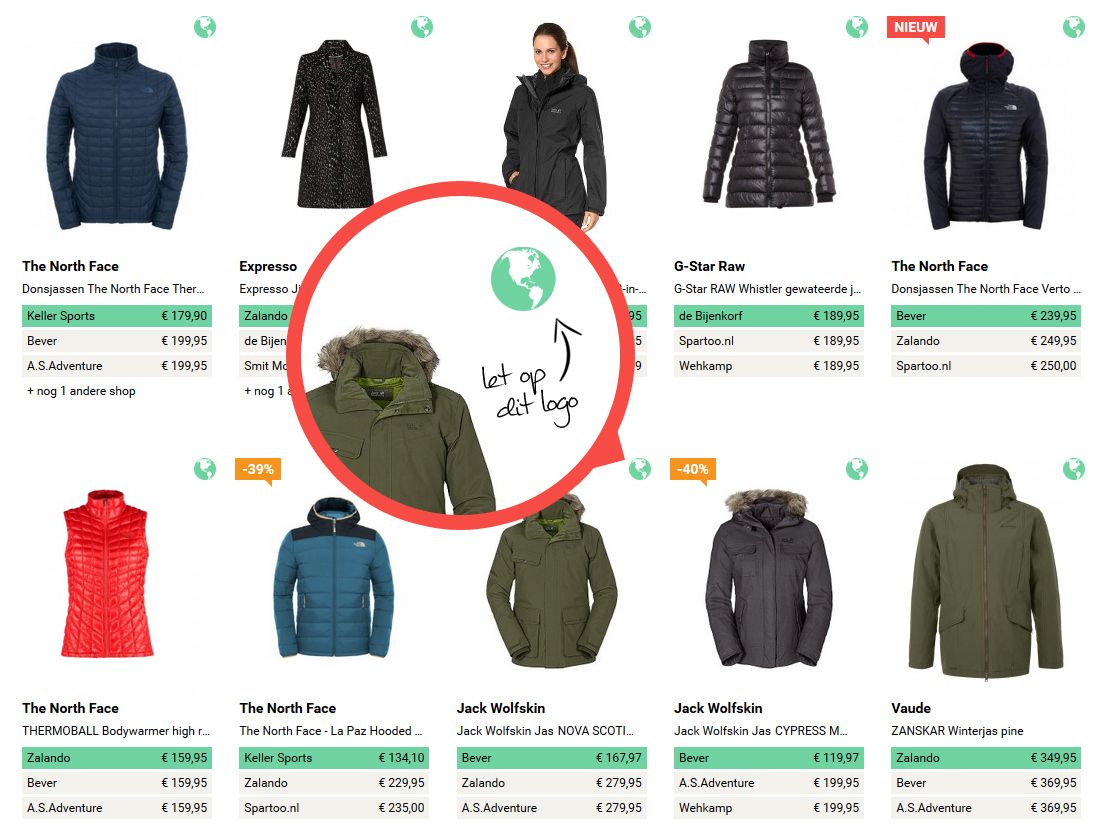
Task: Click NIEUW badge on North Face Verto
Action: tap(916, 28)
